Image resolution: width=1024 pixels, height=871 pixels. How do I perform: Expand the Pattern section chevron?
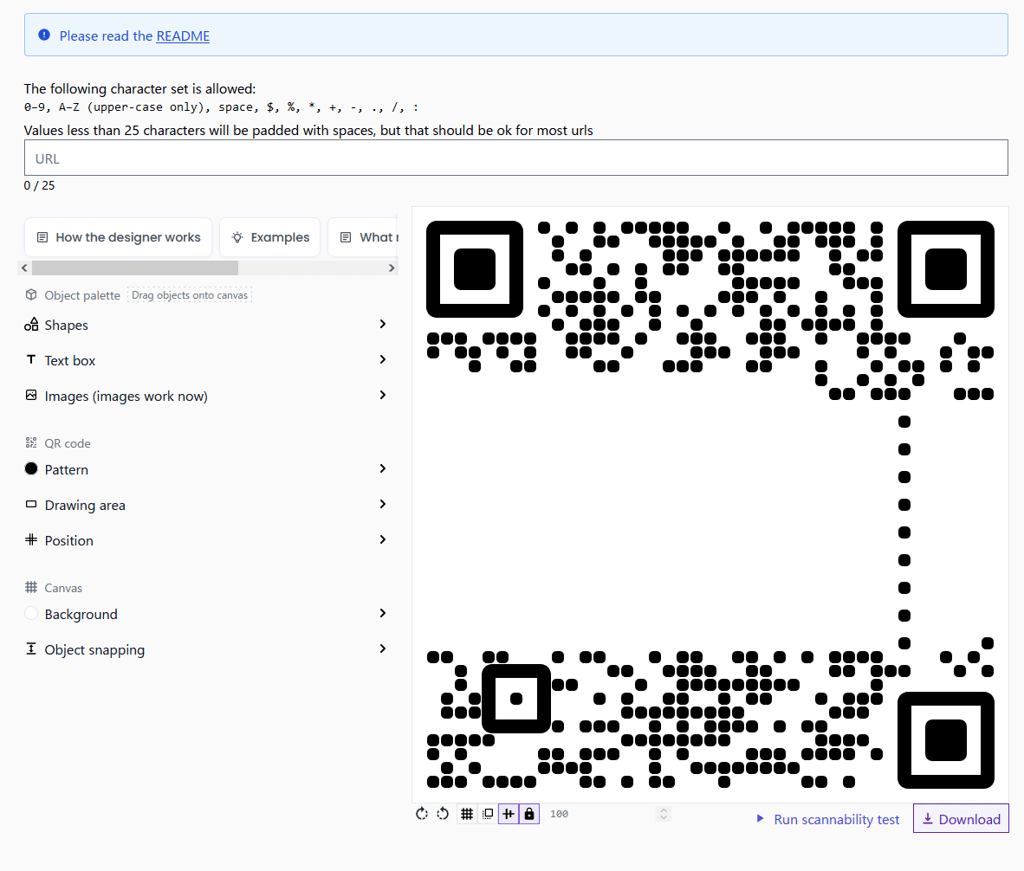(382, 469)
